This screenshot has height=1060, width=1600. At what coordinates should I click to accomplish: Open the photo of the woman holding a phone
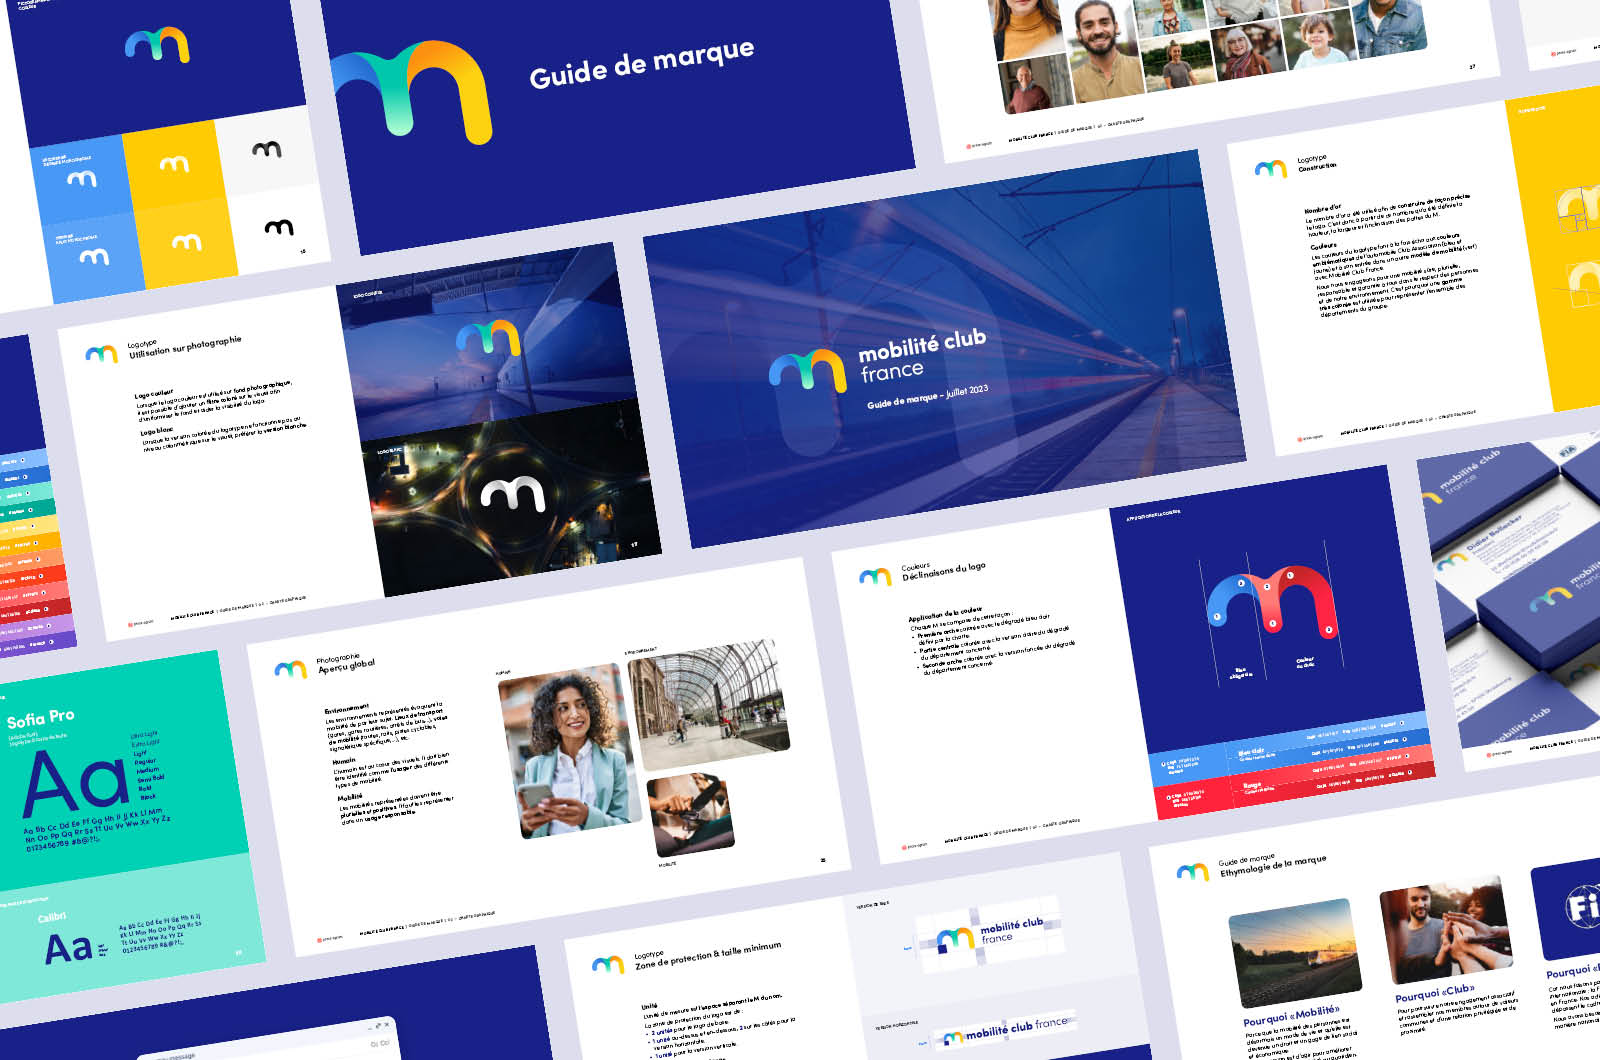coord(569,751)
